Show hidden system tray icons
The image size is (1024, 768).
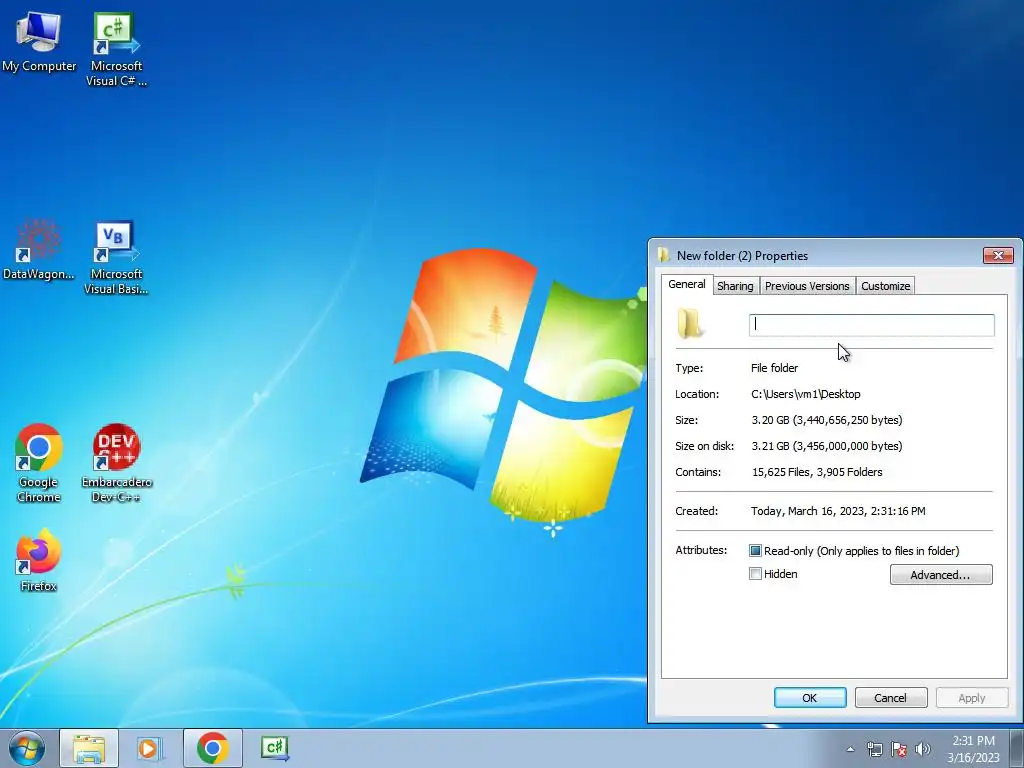pos(850,749)
